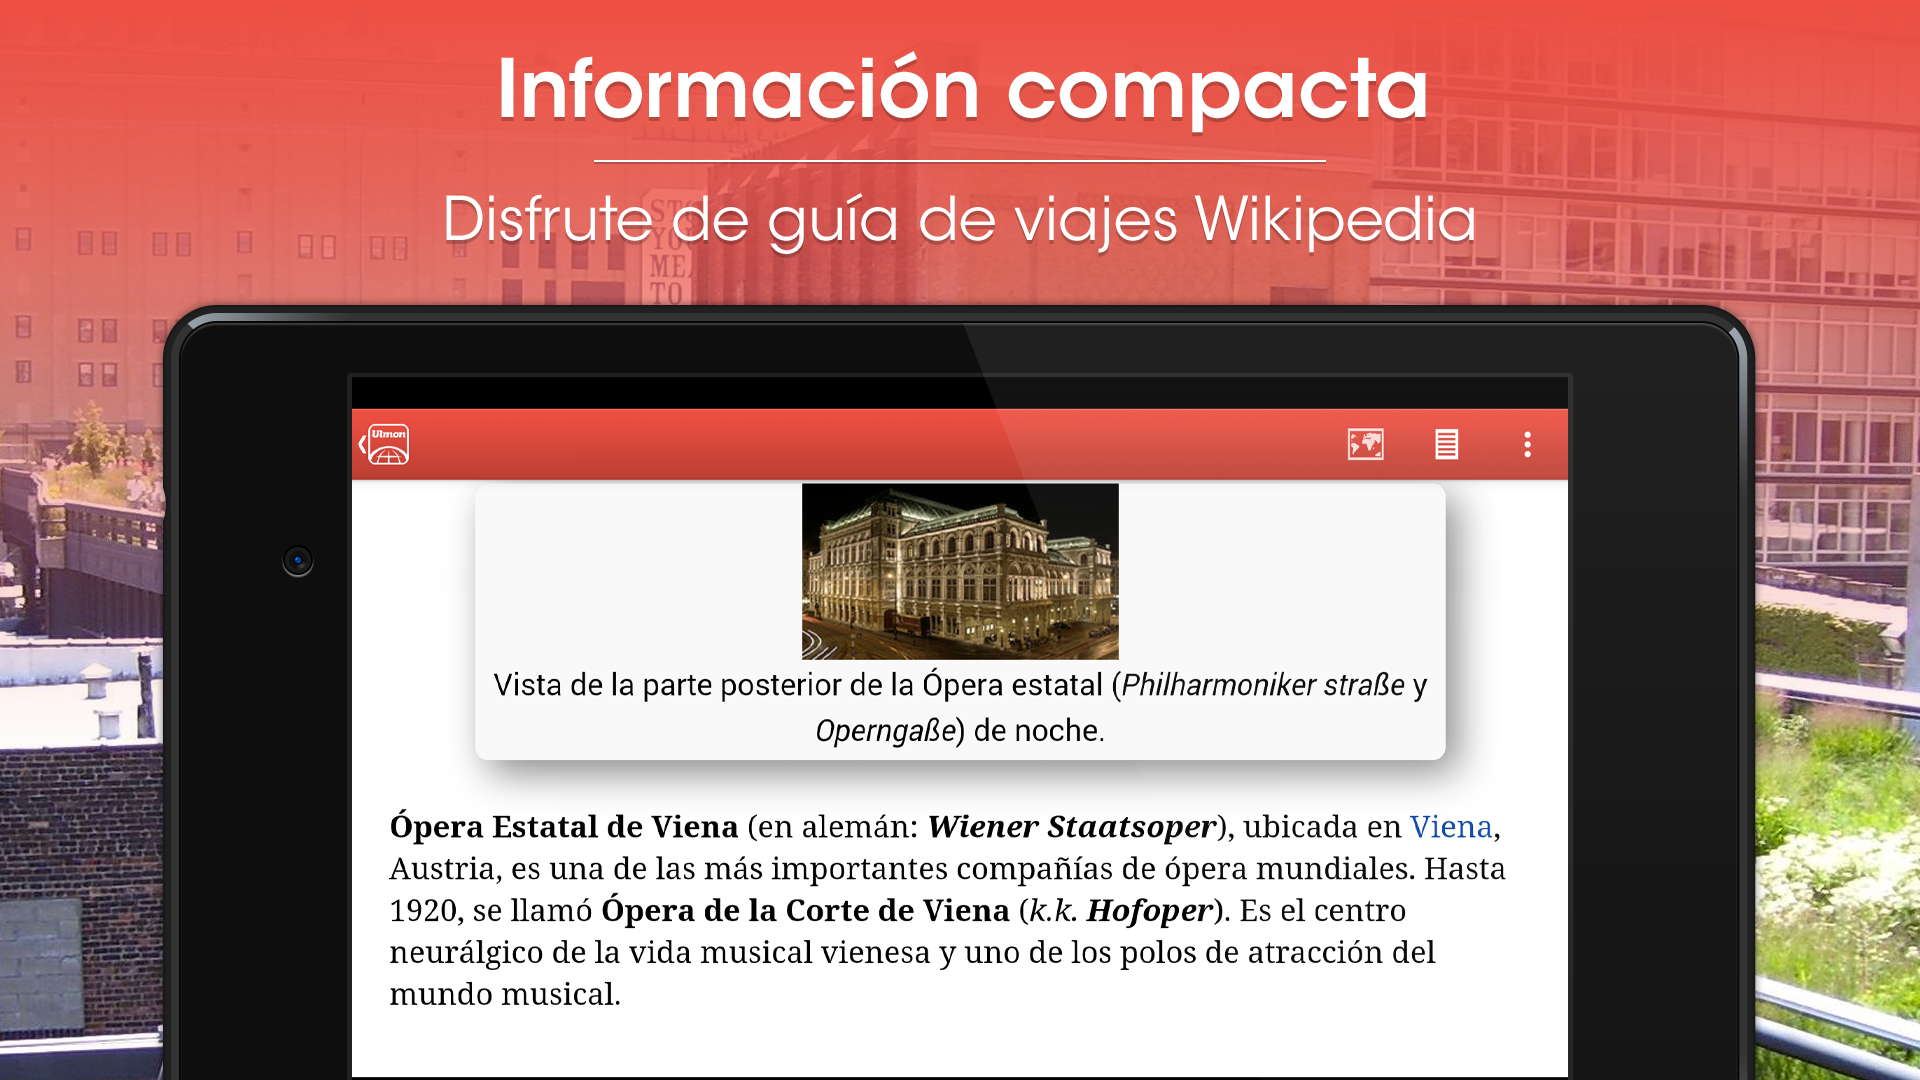Open the article list icon
Image resolution: width=1920 pixels, height=1080 pixels.
[1446, 444]
